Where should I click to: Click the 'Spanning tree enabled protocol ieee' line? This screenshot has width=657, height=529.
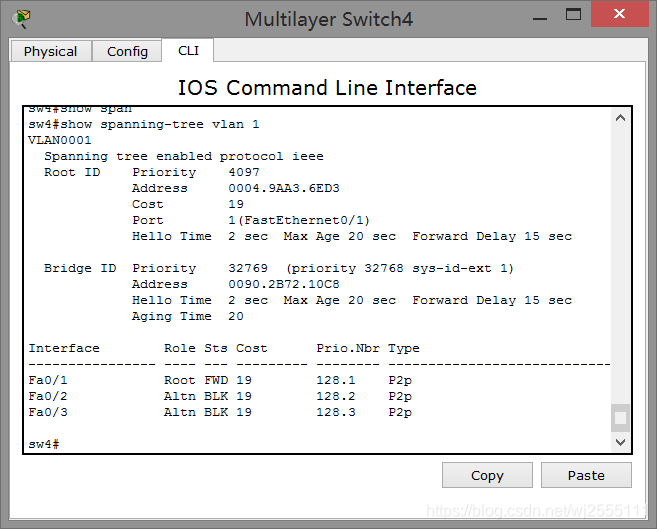click(x=184, y=156)
